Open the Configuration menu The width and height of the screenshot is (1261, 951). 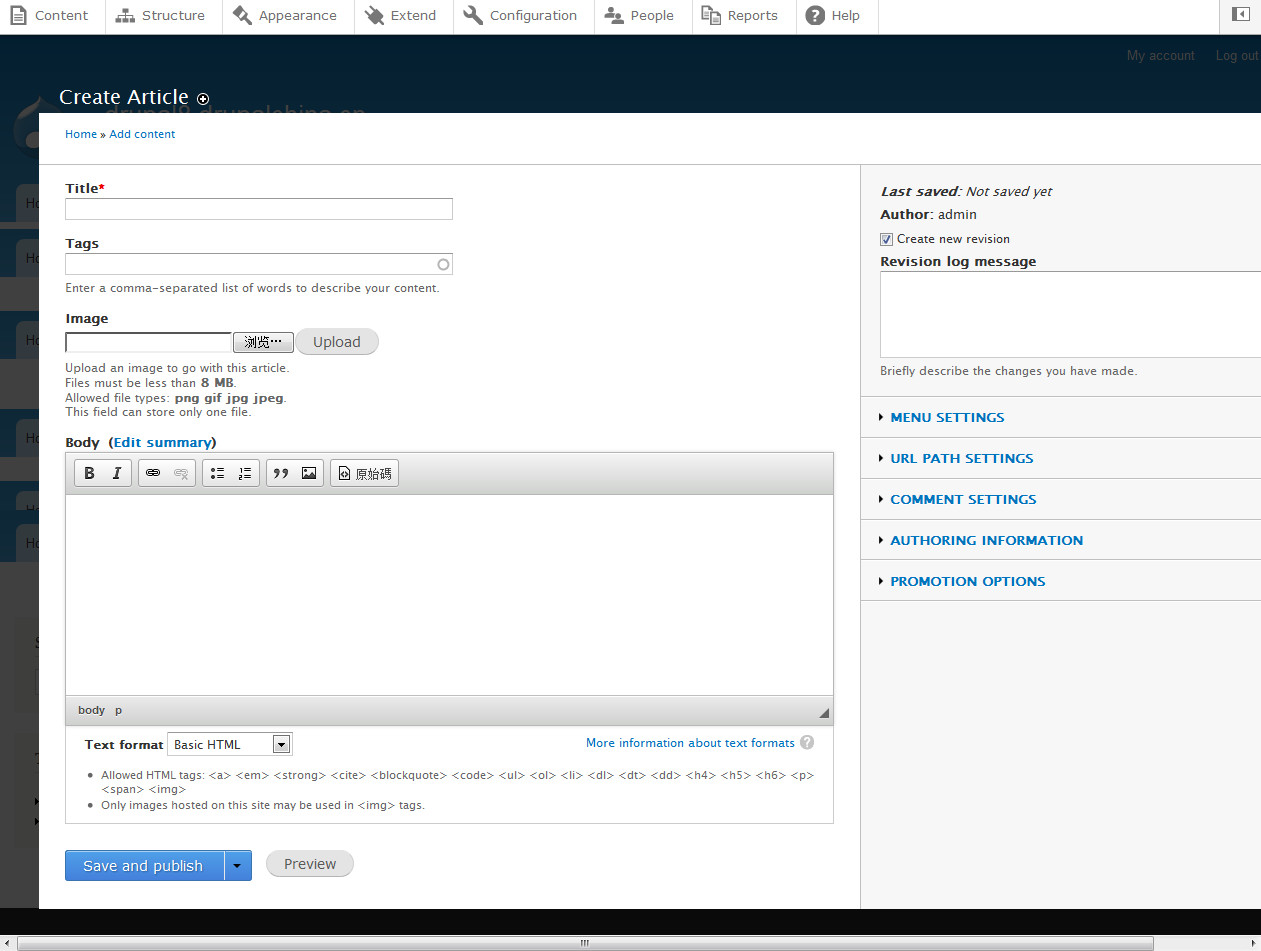tap(522, 15)
